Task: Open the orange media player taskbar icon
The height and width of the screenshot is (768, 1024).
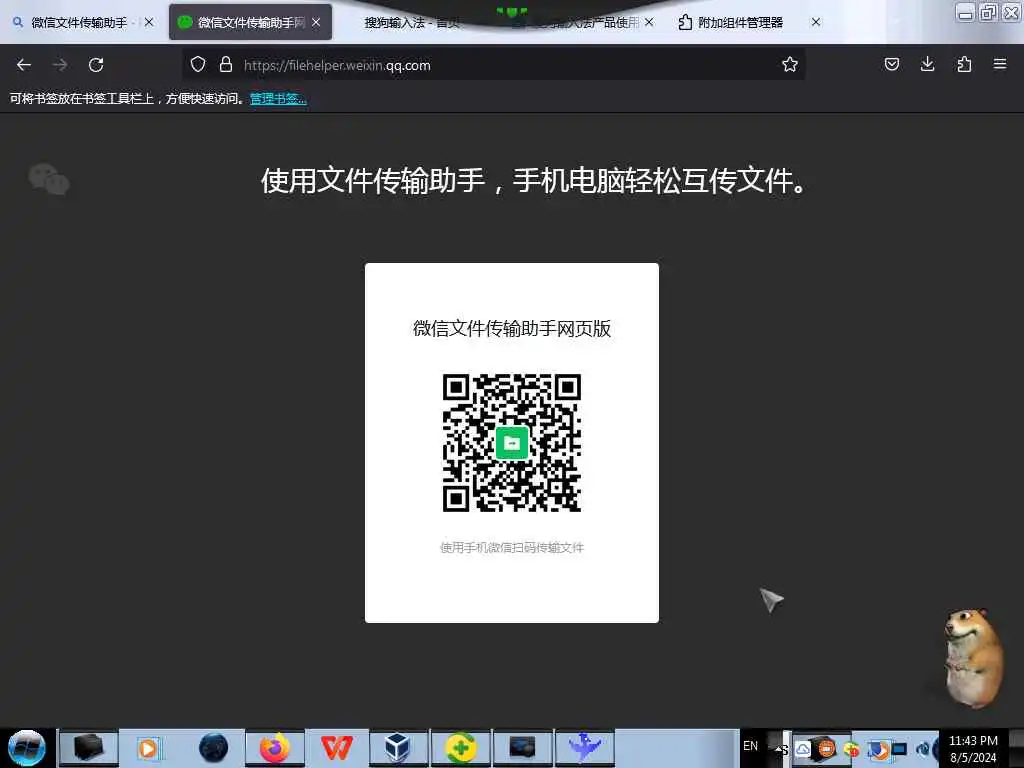Action: (x=149, y=748)
